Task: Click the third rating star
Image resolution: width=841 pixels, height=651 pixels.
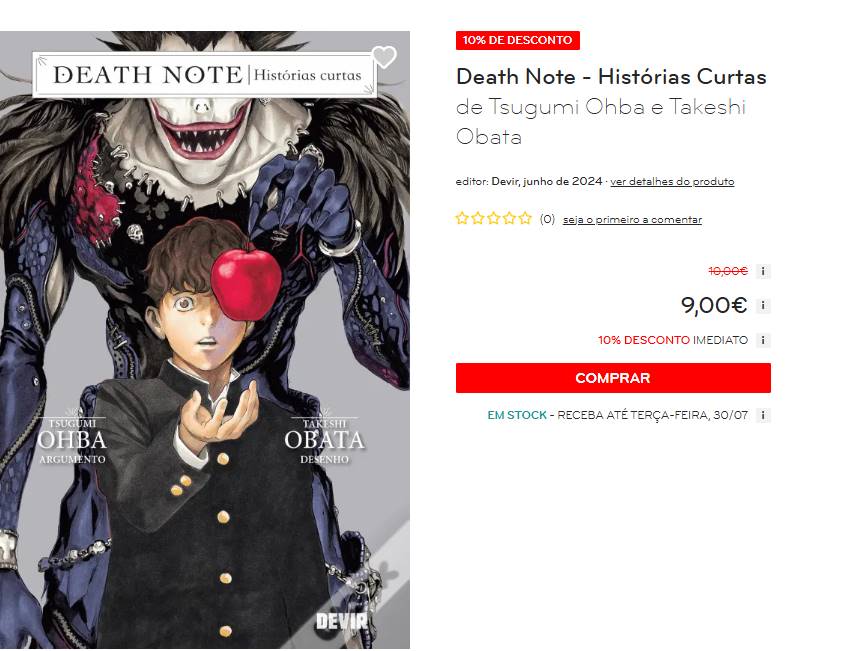Action: [493, 218]
